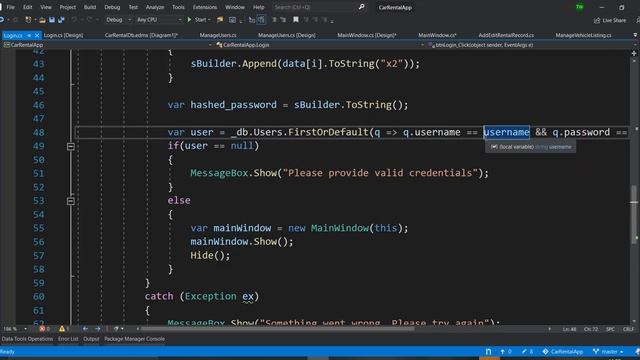The image size is (640, 360).
Task: Open the Analyze menu
Action: pos(155,7)
